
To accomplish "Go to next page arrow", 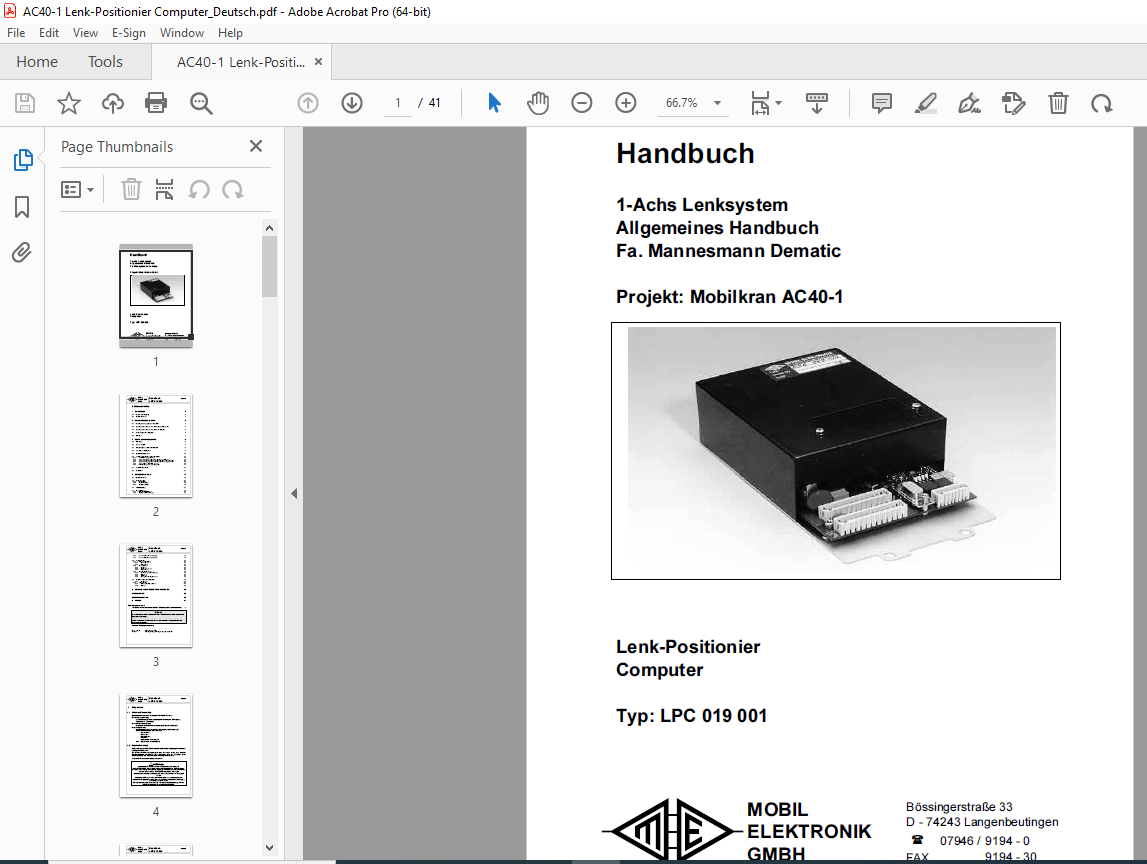I will (x=352, y=103).
